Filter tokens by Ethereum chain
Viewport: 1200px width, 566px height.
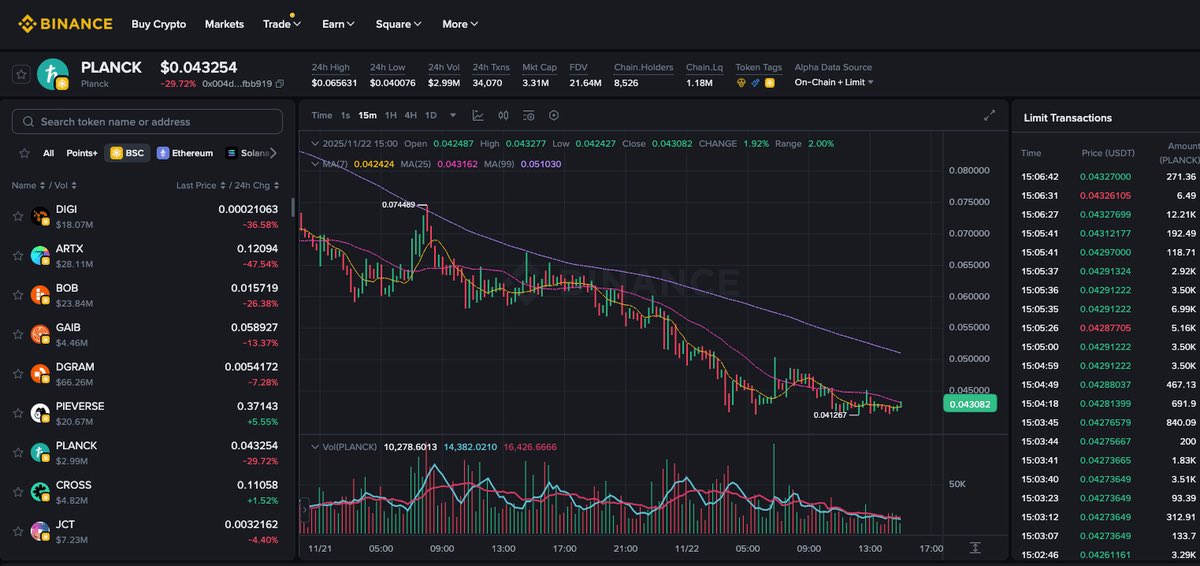click(185, 153)
